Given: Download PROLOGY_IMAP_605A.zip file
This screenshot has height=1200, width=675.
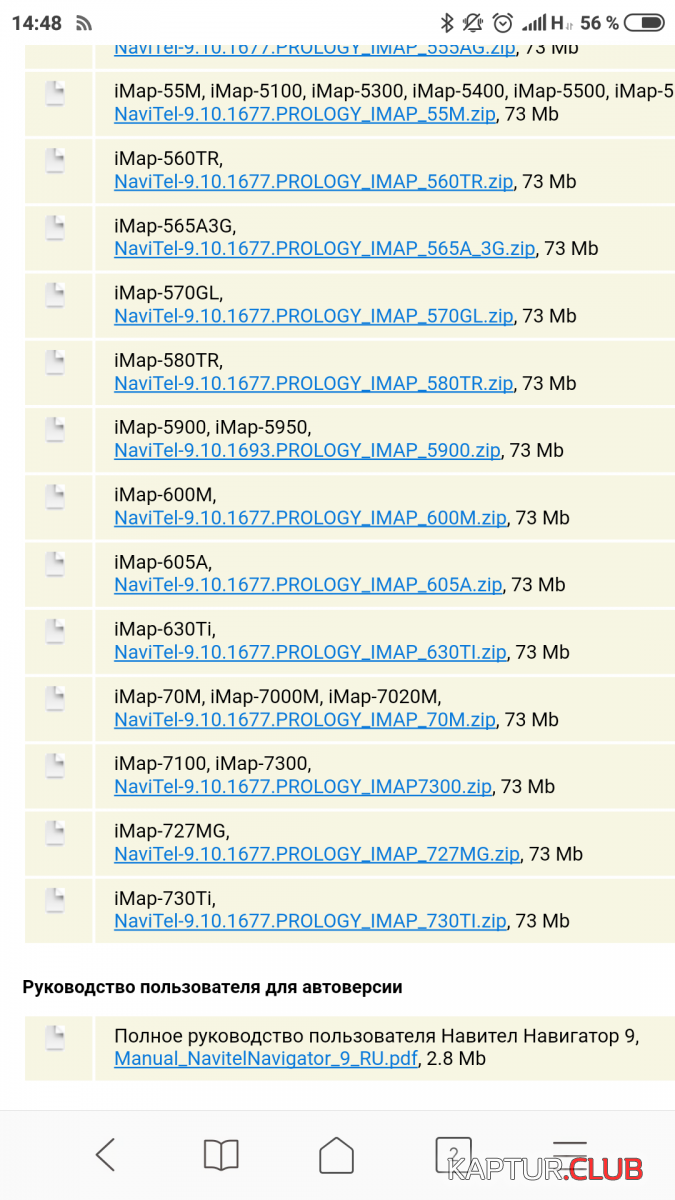Looking at the screenshot, I should [x=307, y=585].
